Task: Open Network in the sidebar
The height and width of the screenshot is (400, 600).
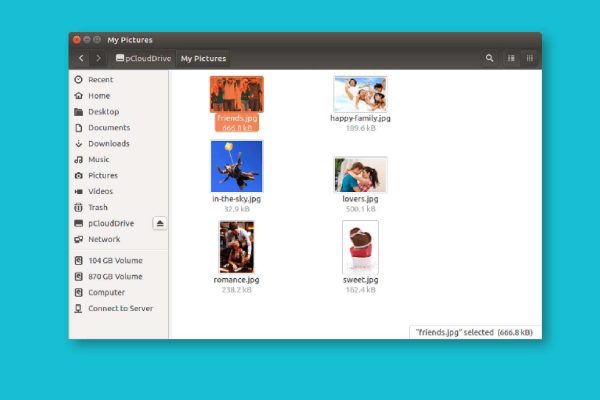Action: pyautogui.click(x=119, y=239)
